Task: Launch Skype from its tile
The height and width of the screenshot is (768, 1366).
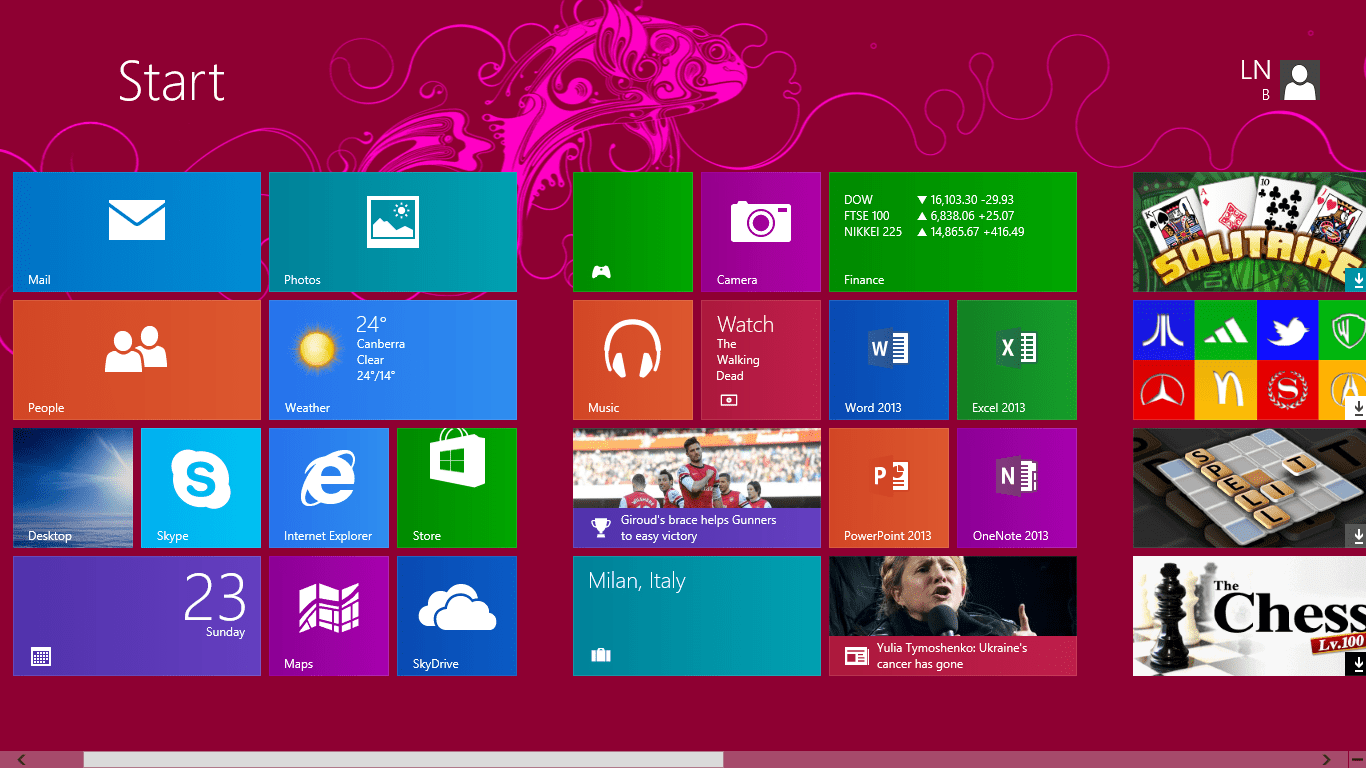Action: [x=201, y=488]
